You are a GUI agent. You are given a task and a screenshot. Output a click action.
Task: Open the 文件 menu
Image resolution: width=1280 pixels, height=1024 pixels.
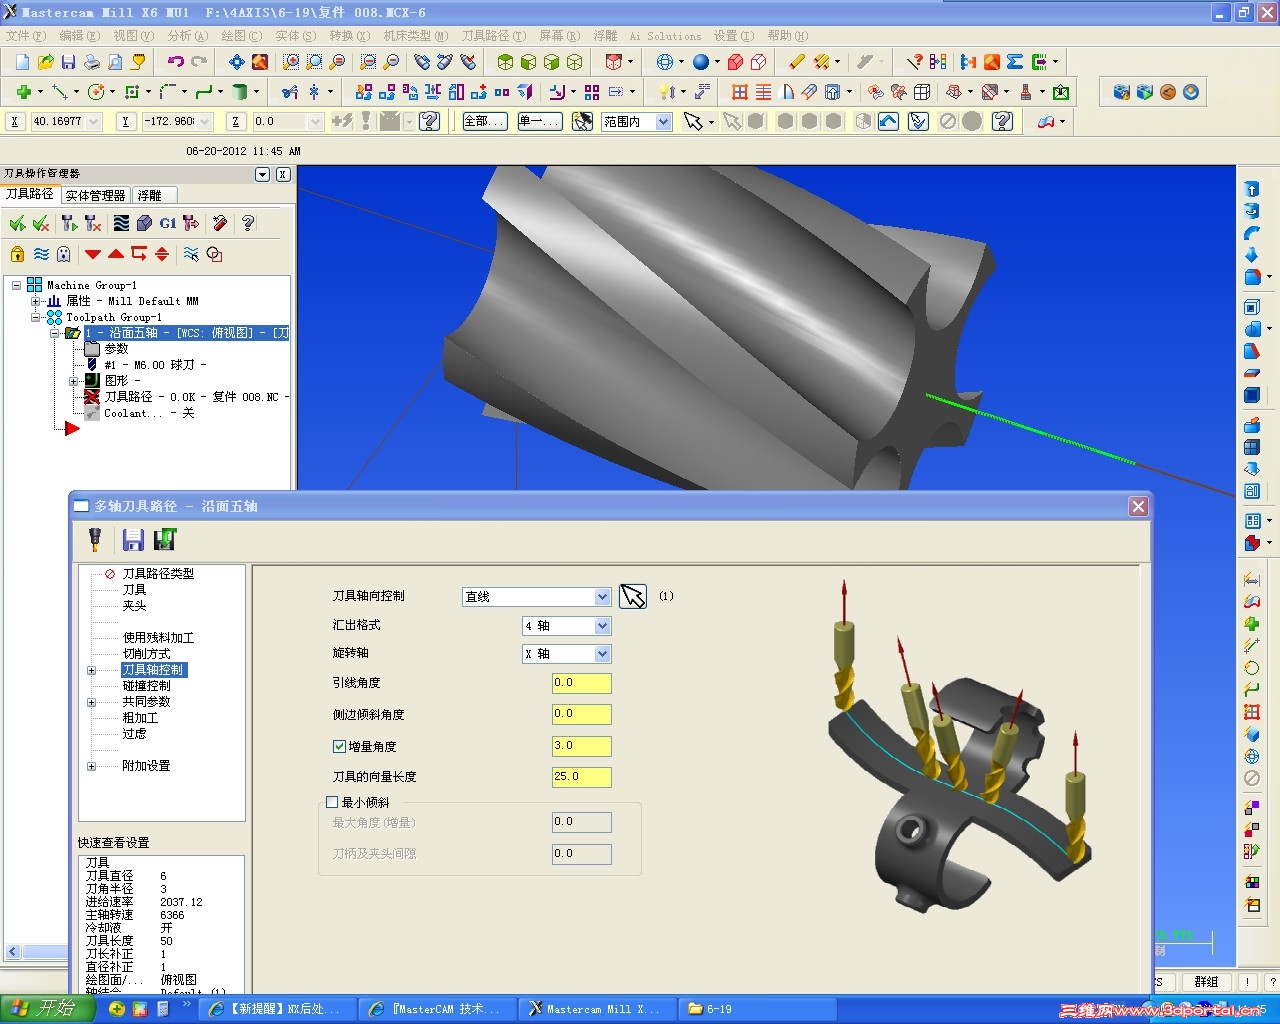pos(25,36)
